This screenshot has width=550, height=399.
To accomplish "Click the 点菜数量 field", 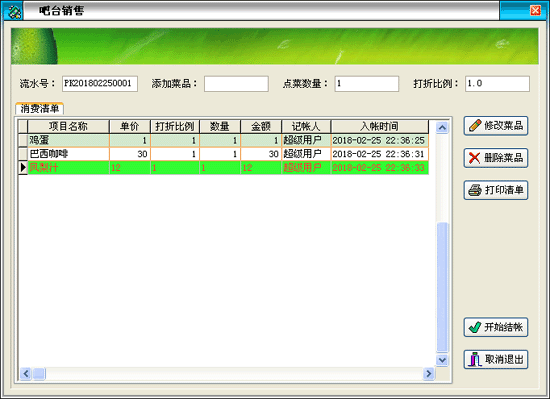I will click(367, 84).
